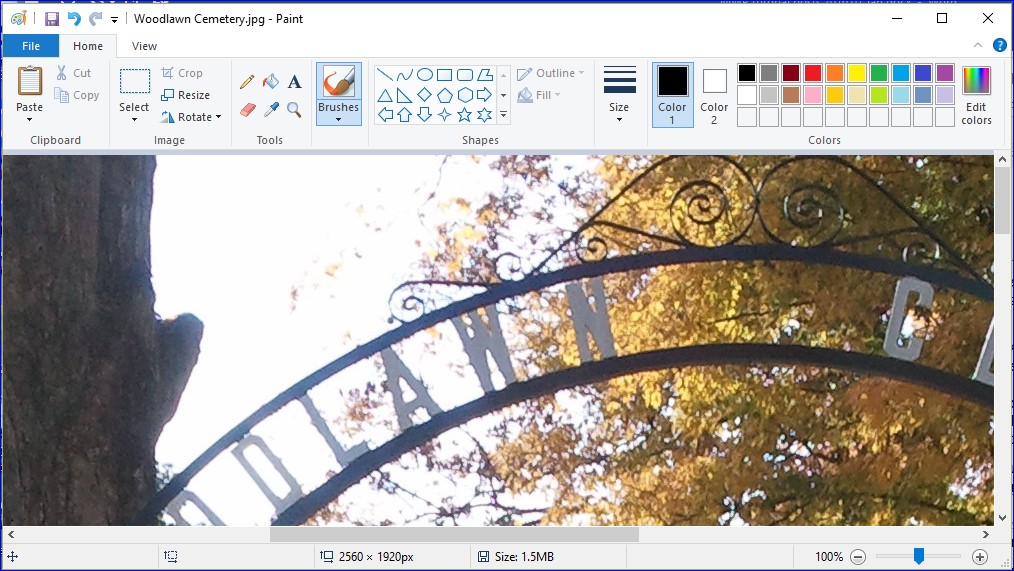Open the Rotate dropdown menu
The image size is (1014, 571).
(x=191, y=117)
